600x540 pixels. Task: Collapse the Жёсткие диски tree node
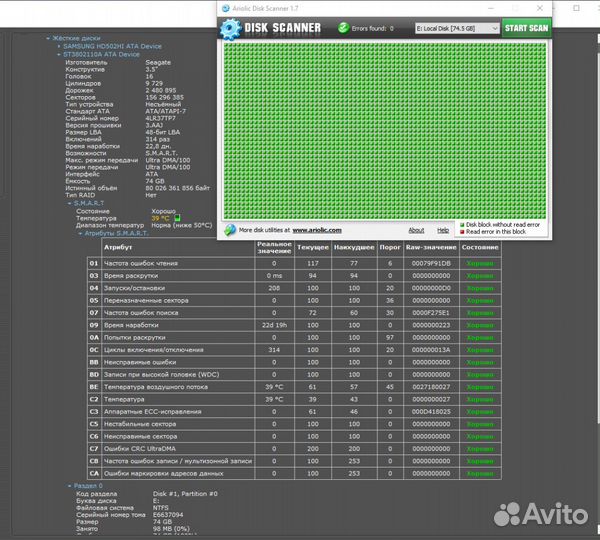pos(48,39)
